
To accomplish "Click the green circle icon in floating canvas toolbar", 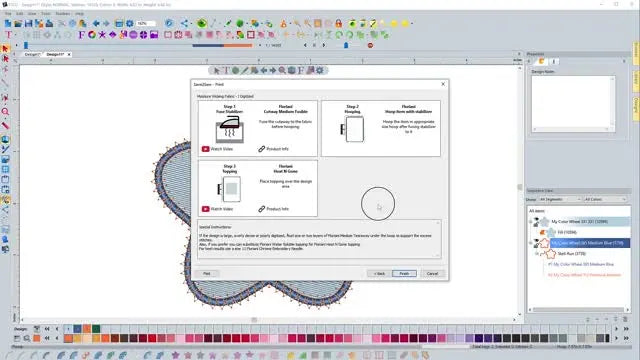I will pos(236,71).
